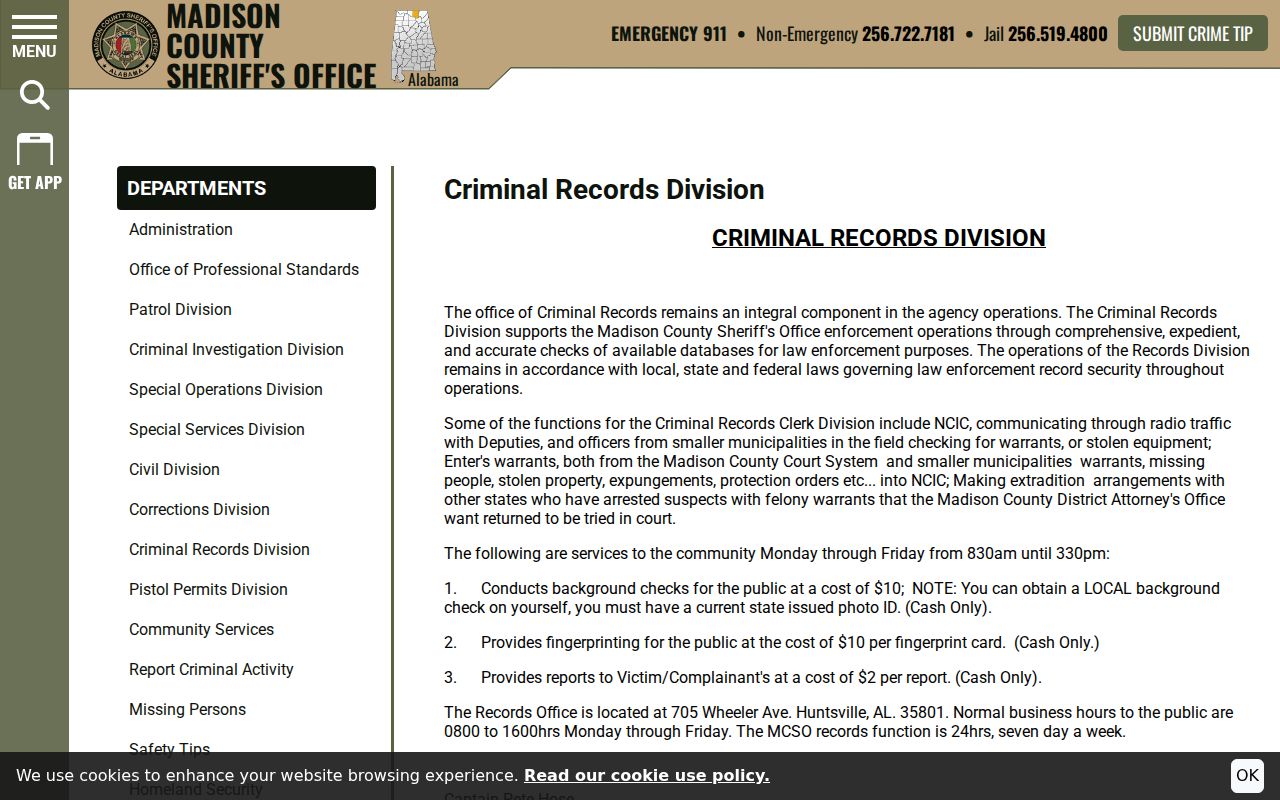
Task: Open Report Criminal Activity page
Action: coord(211,669)
